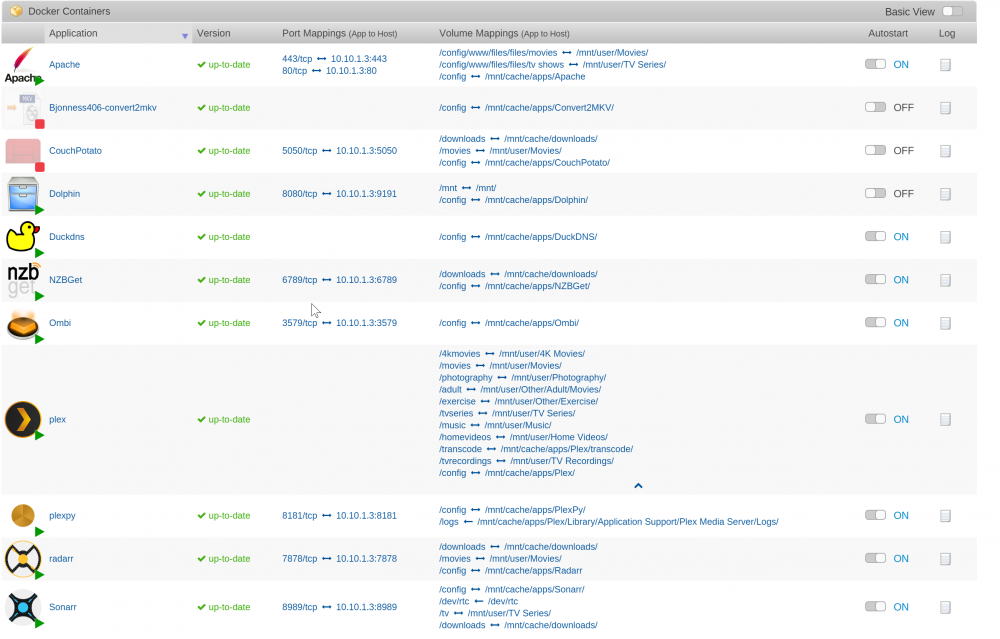1000x639 pixels.
Task: View the NZBGet log
Action: click(946, 280)
